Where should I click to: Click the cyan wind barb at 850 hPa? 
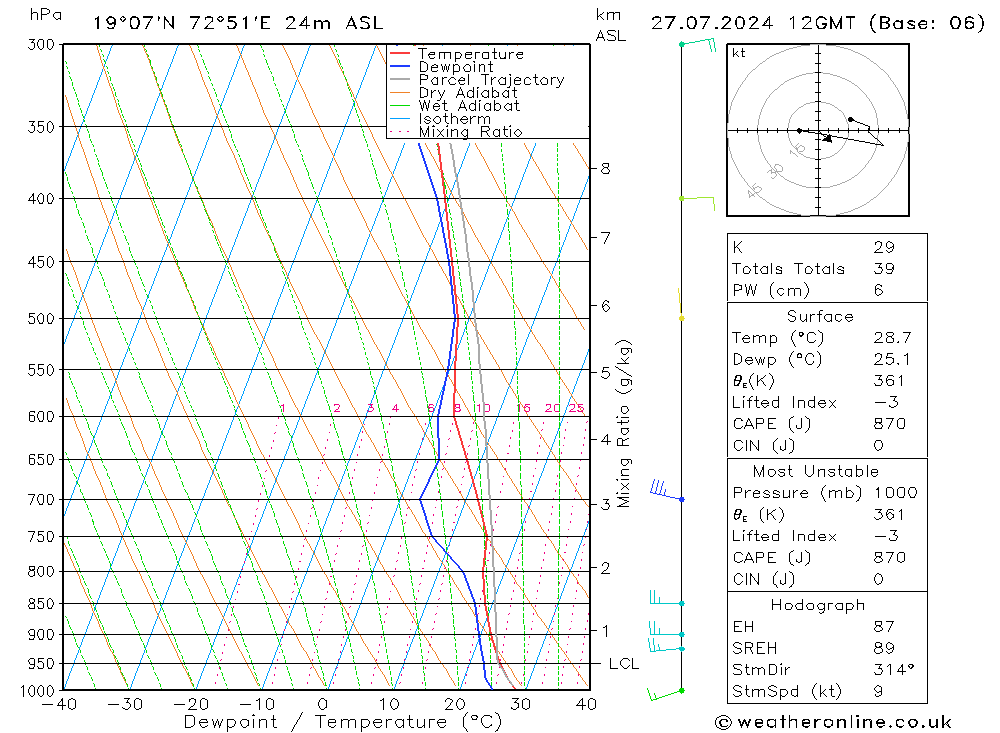(666, 598)
